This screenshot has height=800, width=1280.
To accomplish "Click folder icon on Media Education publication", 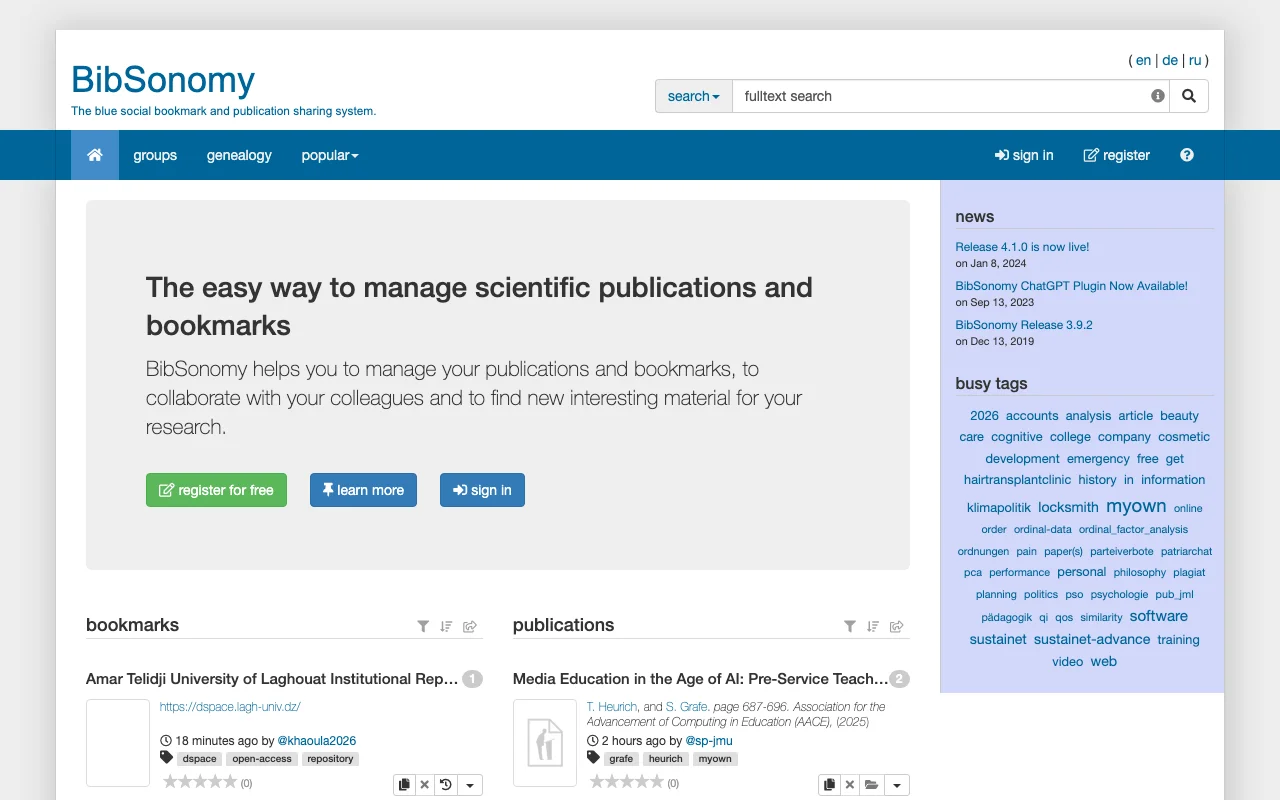I will (x=872, y=785).
